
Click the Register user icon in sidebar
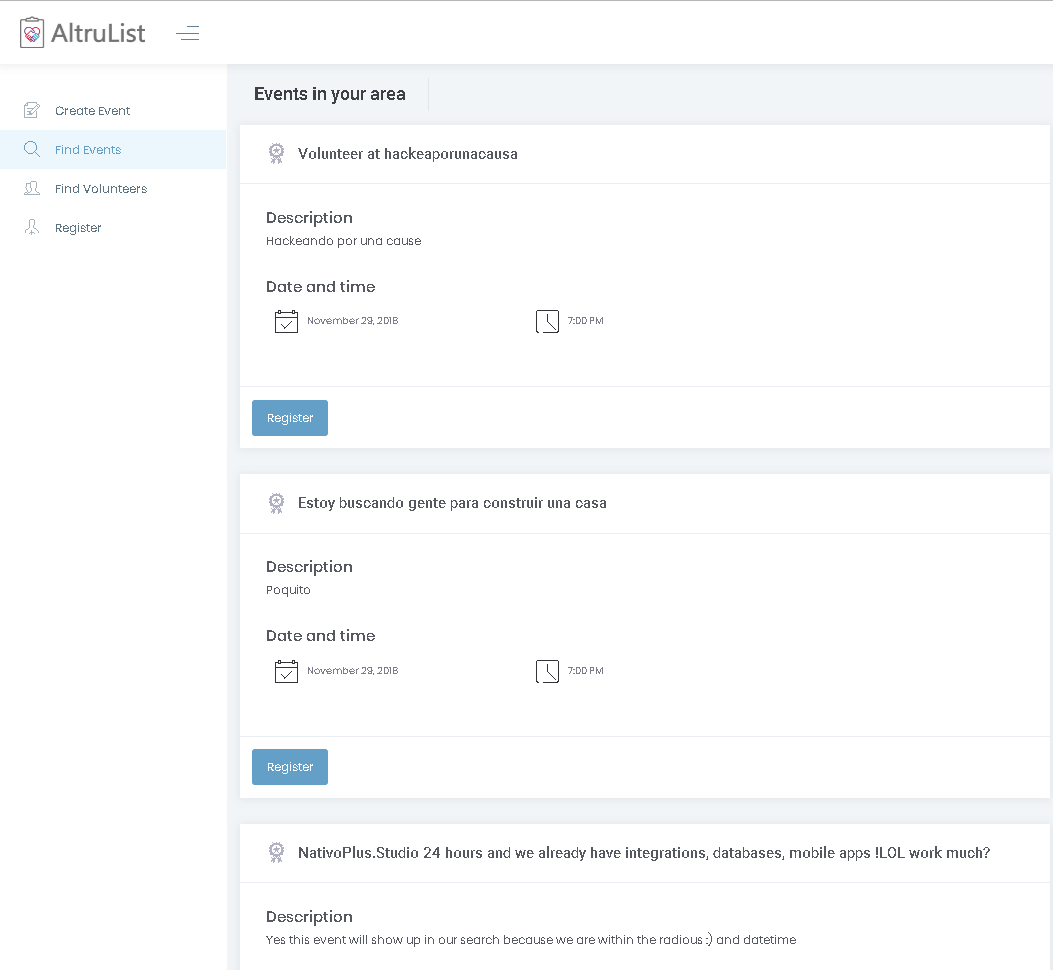point(32,227)
